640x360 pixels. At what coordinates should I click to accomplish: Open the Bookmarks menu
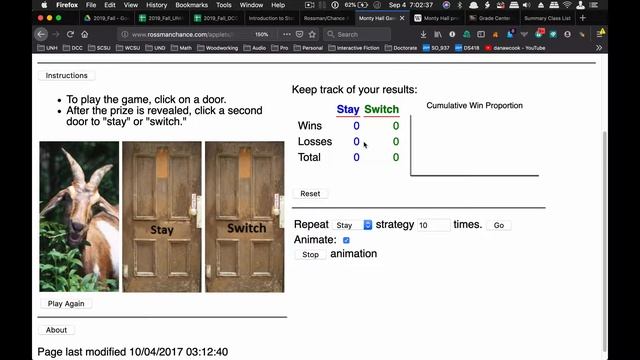click(191, 5)
